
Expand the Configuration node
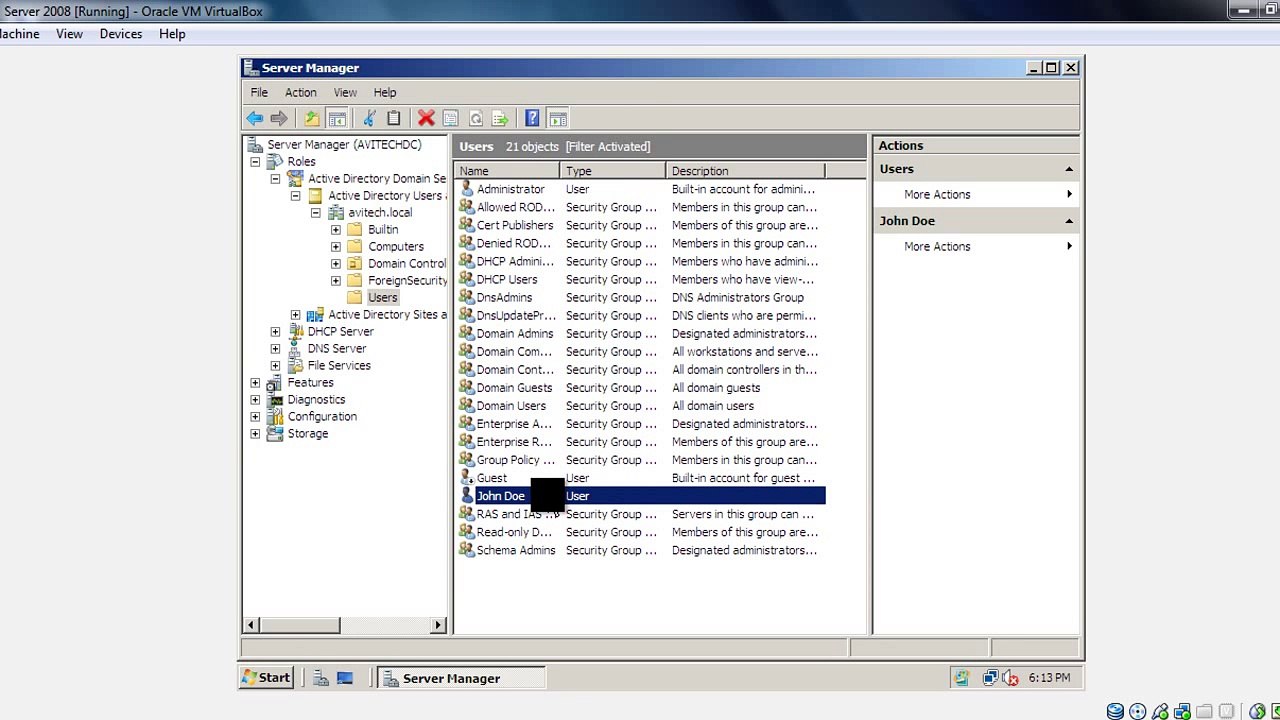pos(255,417)
